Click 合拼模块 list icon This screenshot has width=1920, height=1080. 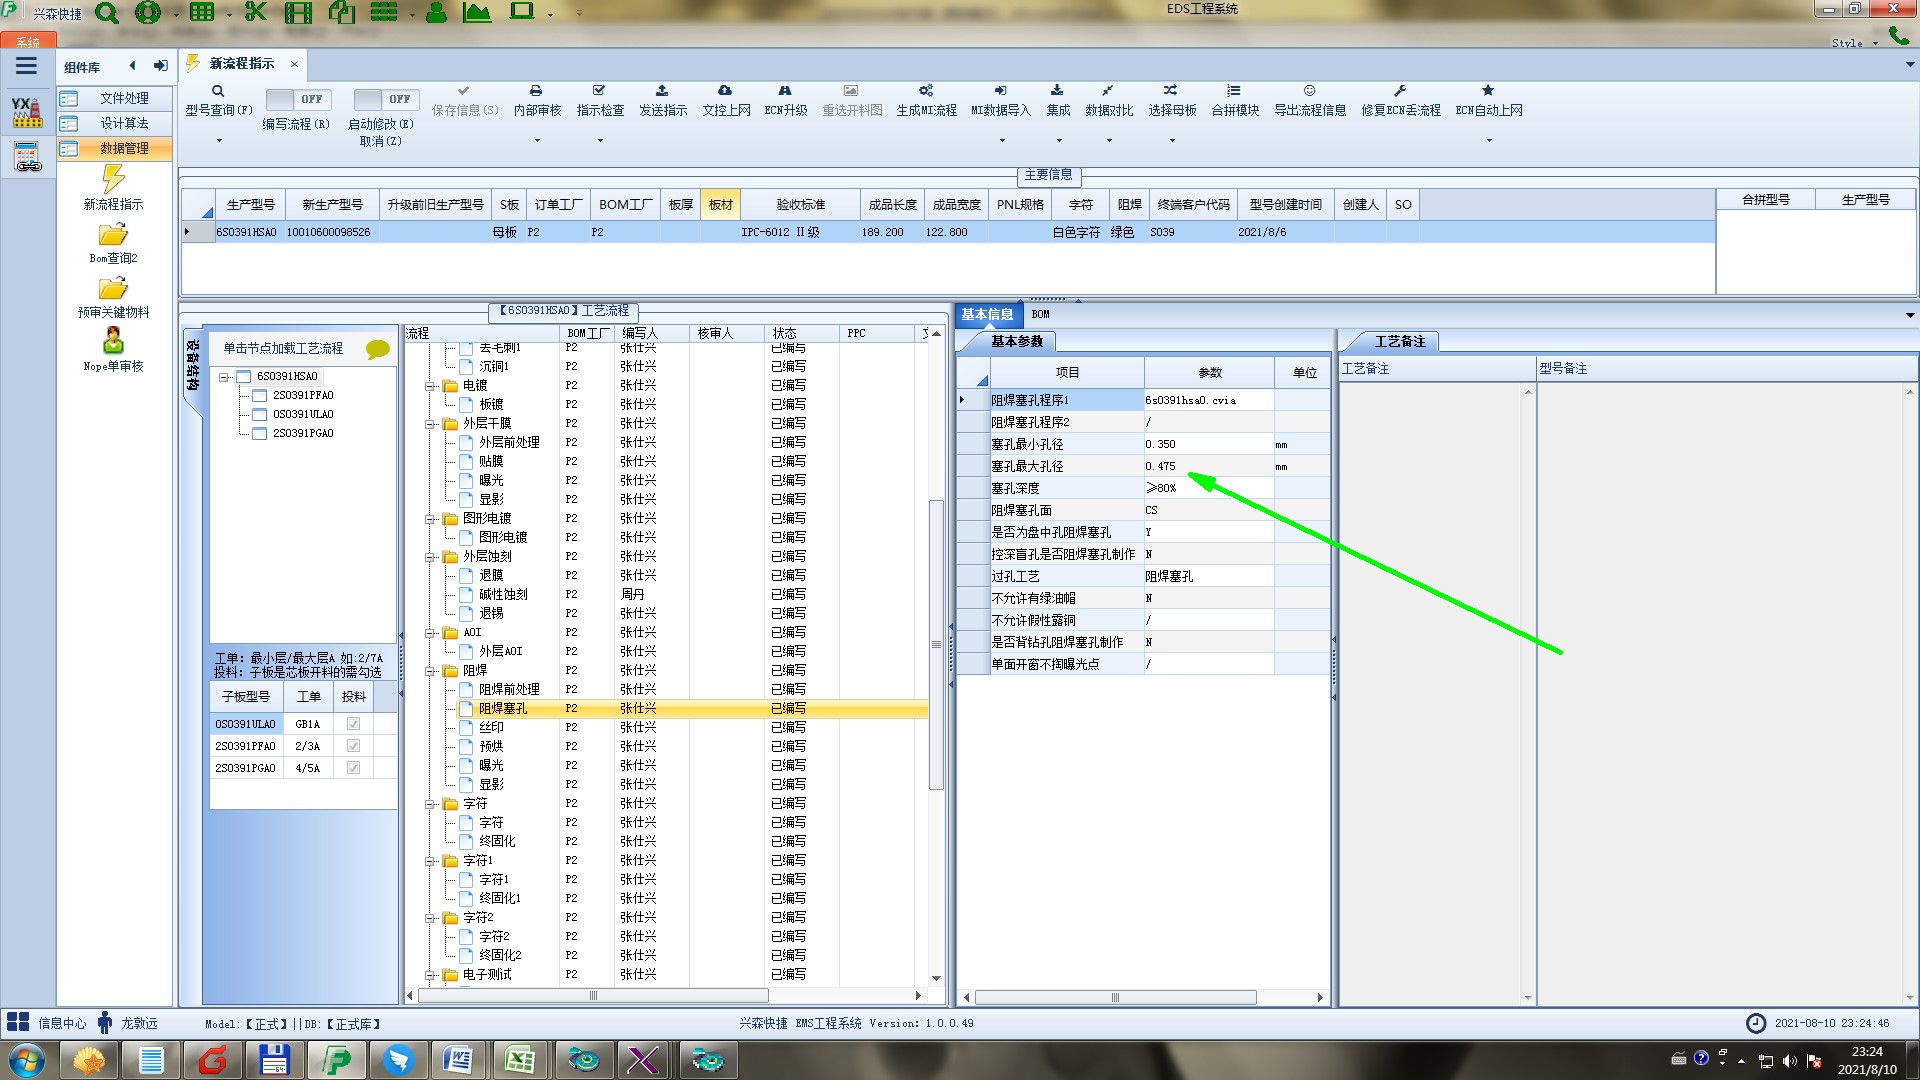pyautogui.click(x=1234, y=91)
